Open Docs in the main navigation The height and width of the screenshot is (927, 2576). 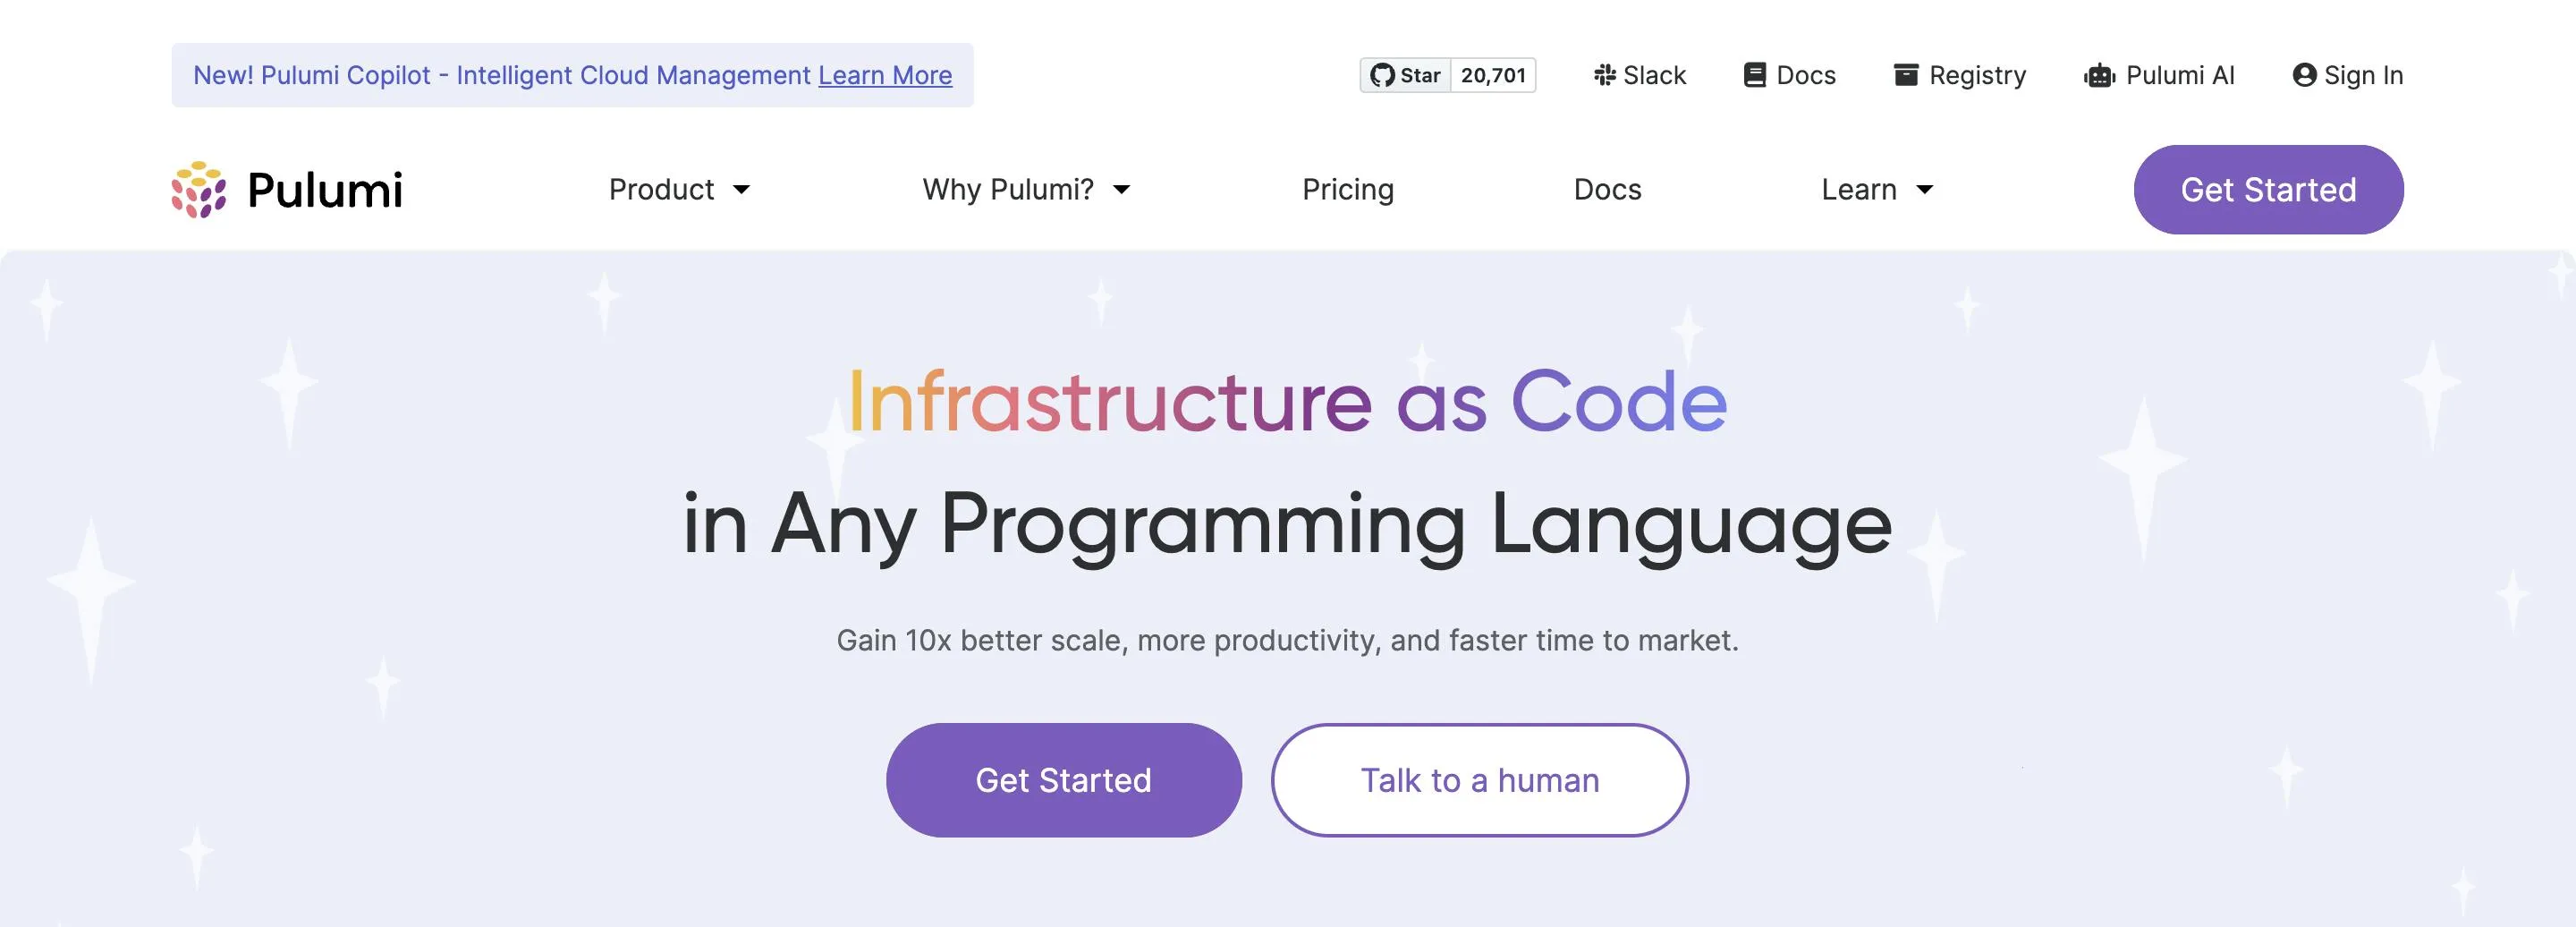(1607, 190)
